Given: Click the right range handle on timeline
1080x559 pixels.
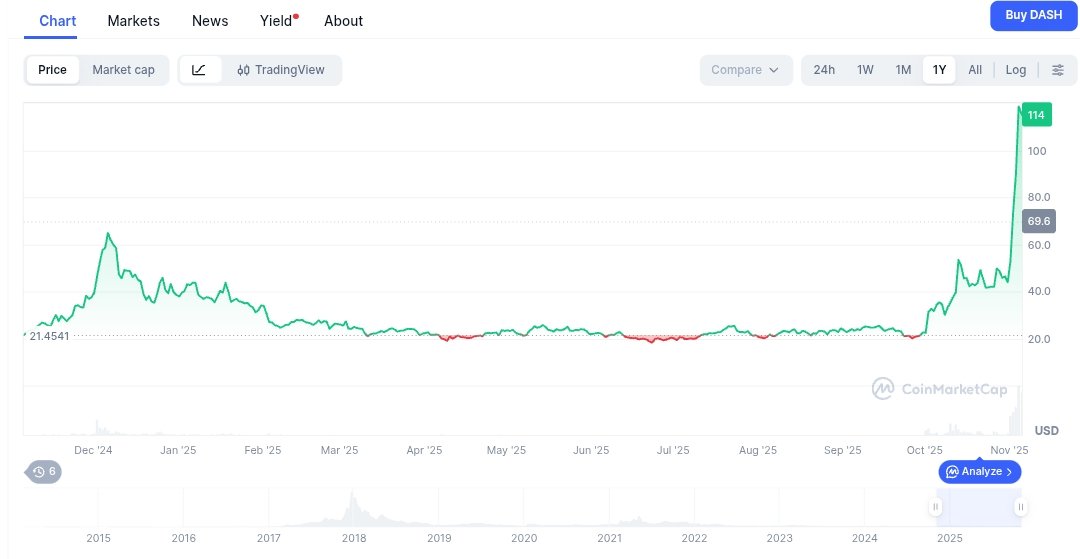Looking at the screenshot, I should point(1020,507).
